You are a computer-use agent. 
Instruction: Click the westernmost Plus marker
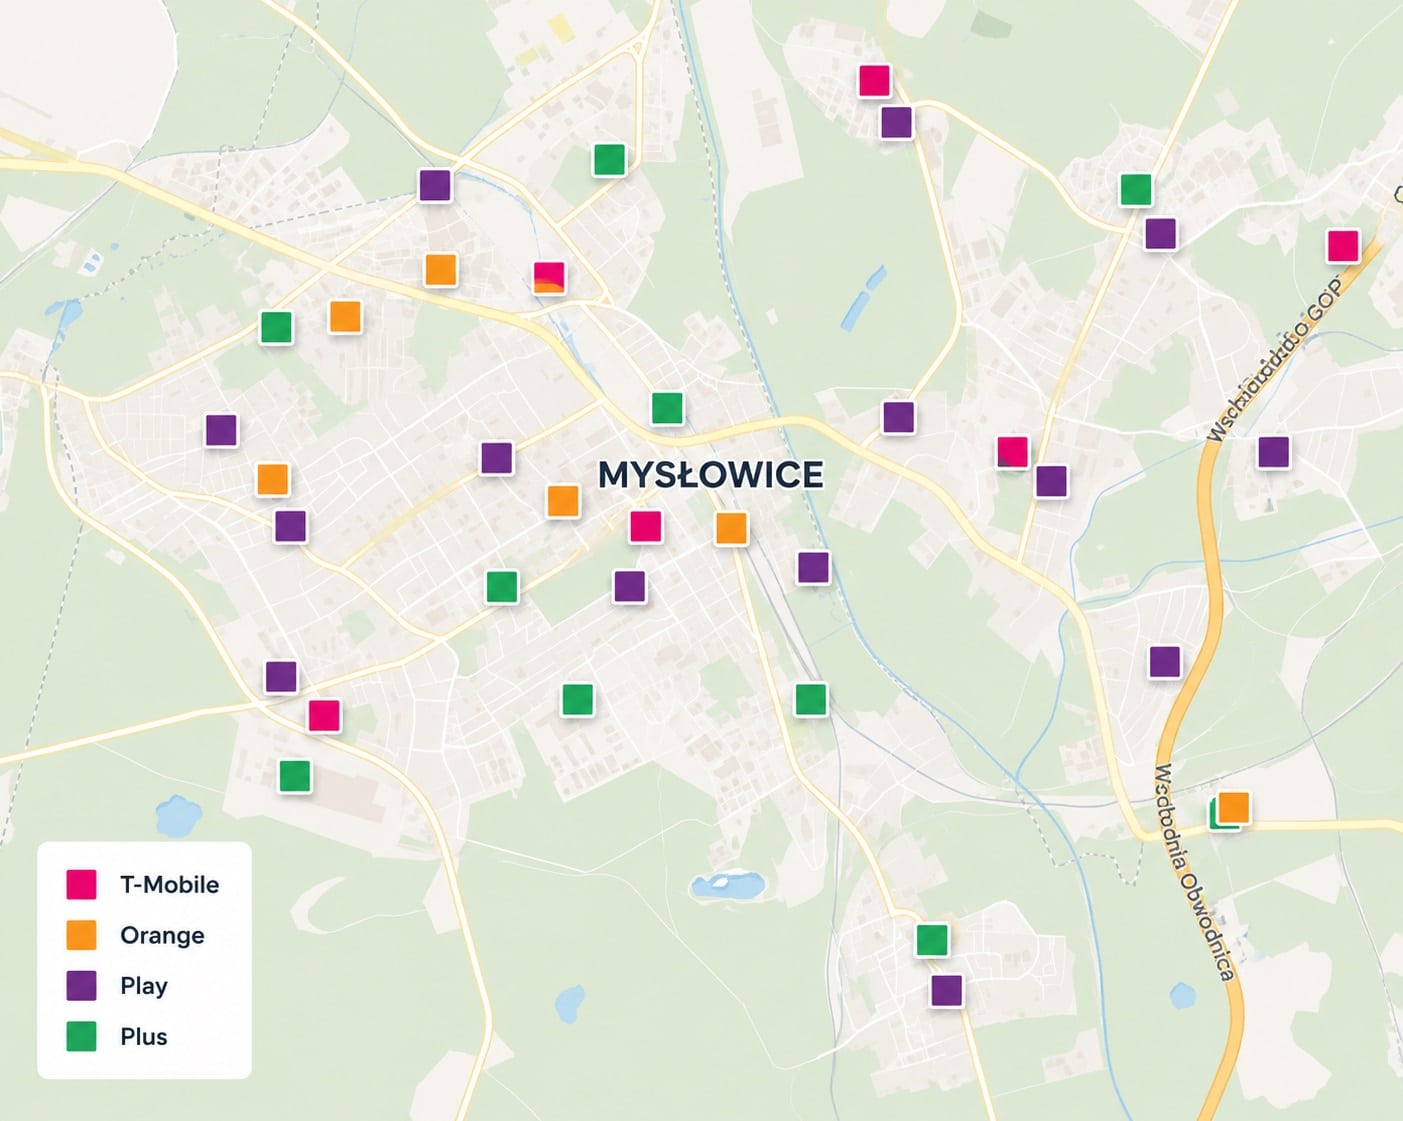pos(276,327)
